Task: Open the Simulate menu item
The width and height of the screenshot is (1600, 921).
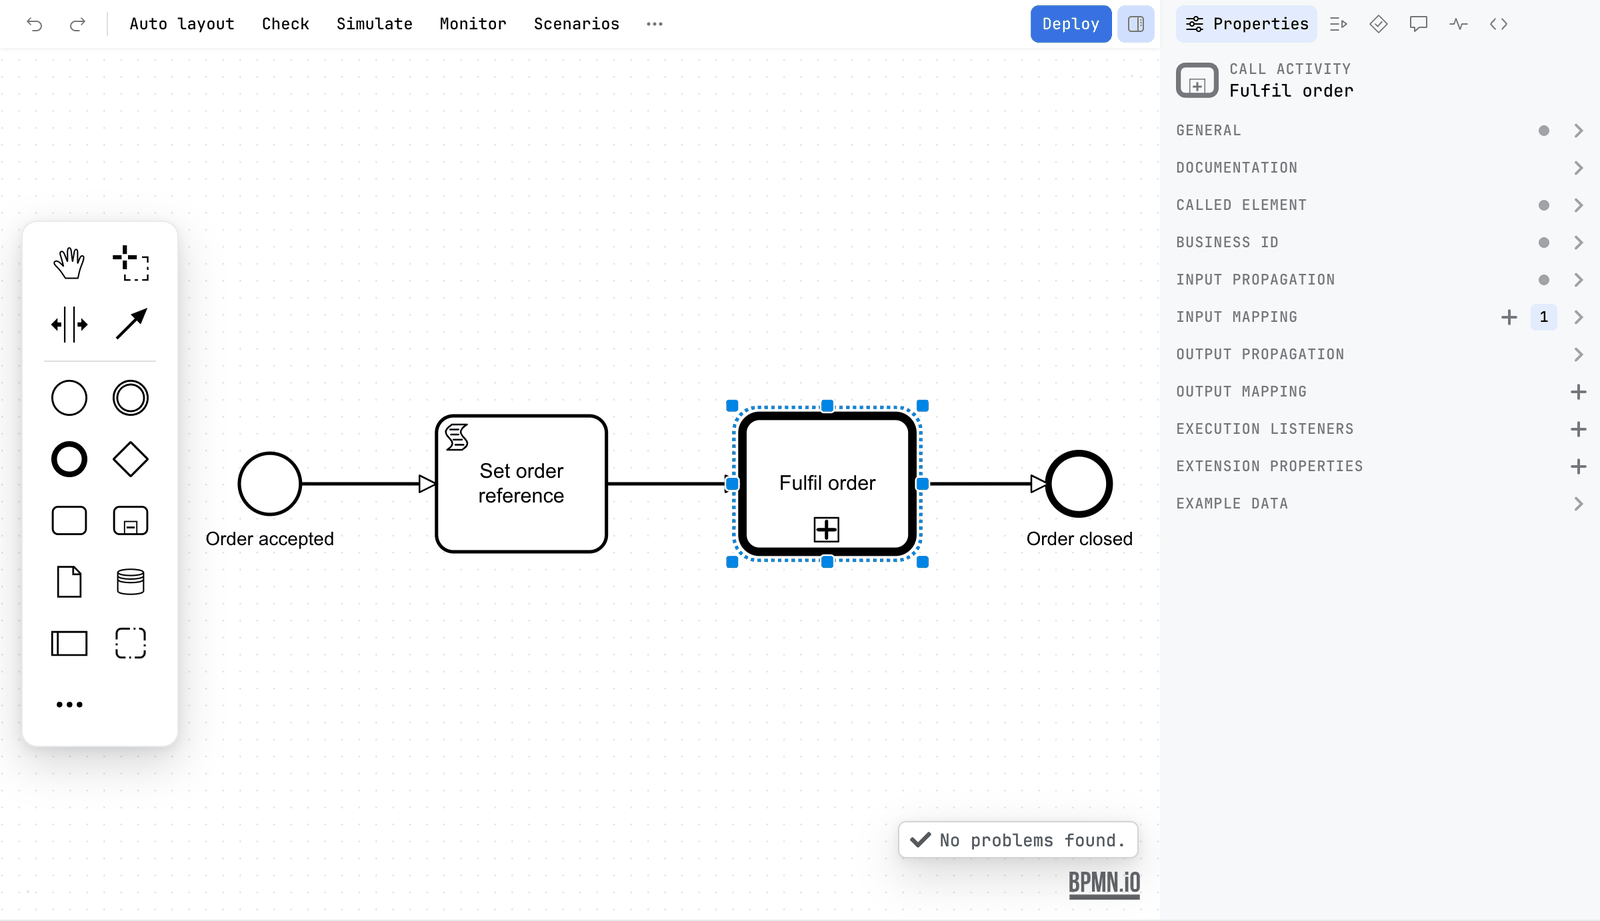Action: pos(374,24)
